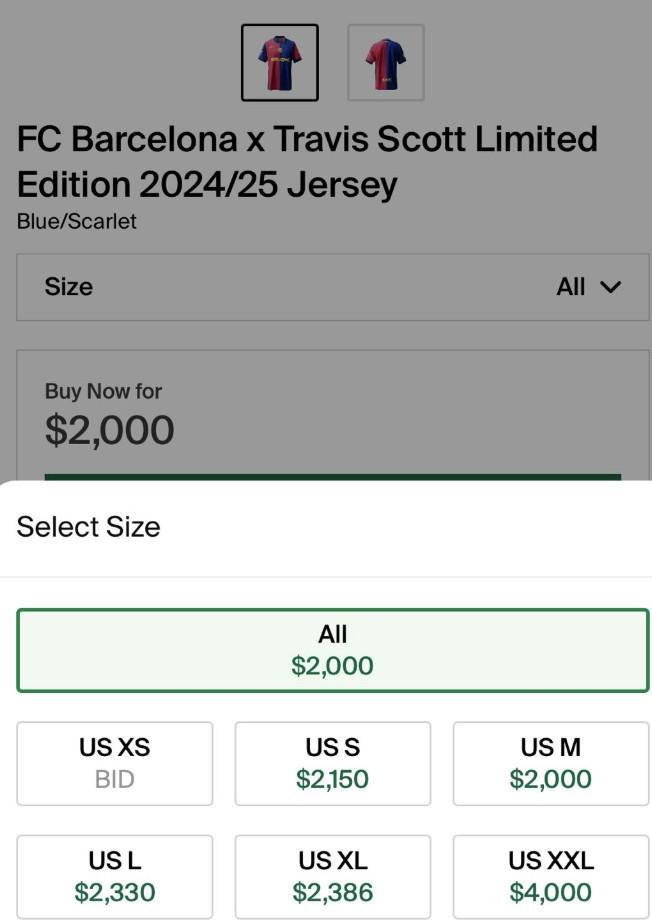652x924 pixels.
Task: Pick size US S for $2,150
Action: click(333, 763)
